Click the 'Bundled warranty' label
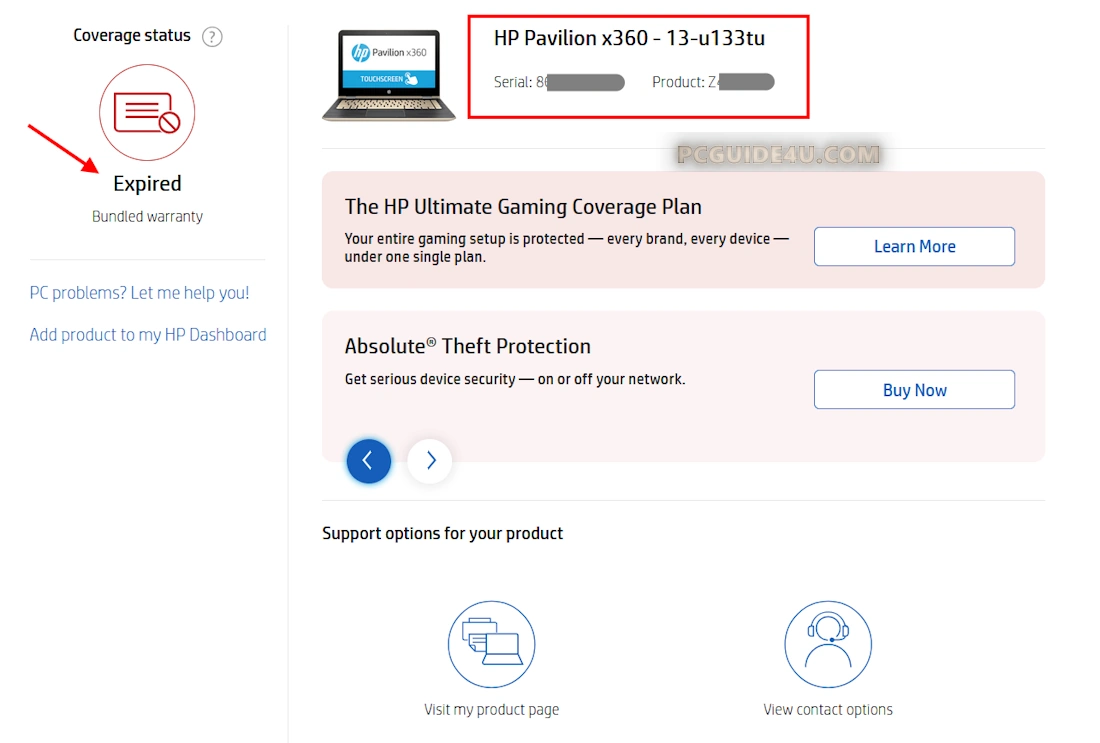The width and height of the screenshot is (1100, 743). [147, 216]
